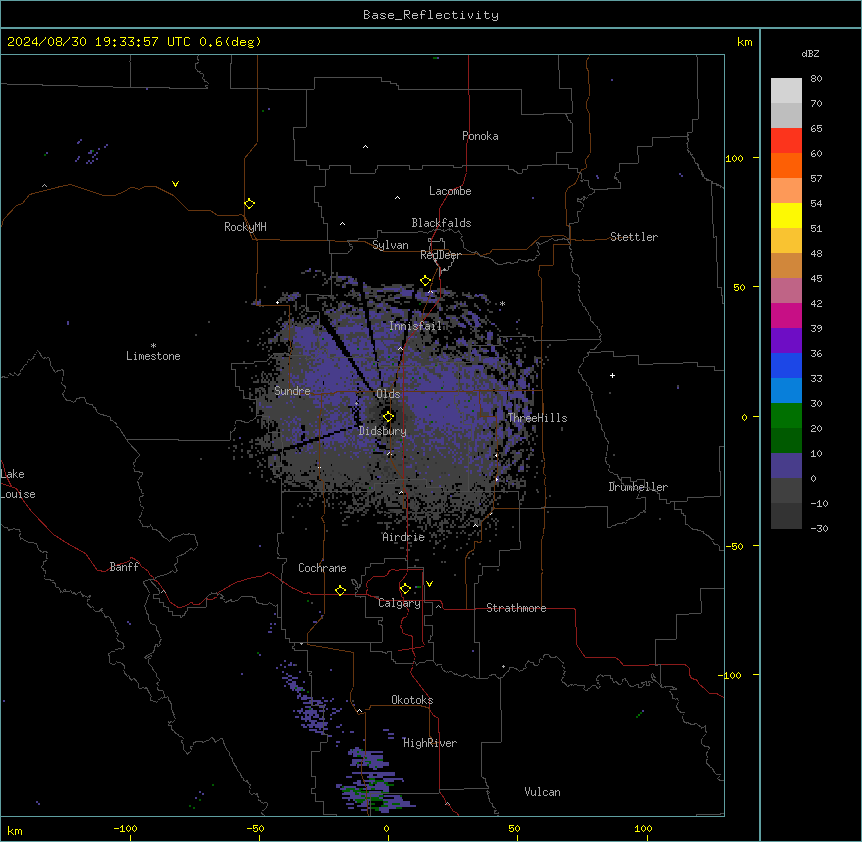Click the Limestone label

[153, 356]
